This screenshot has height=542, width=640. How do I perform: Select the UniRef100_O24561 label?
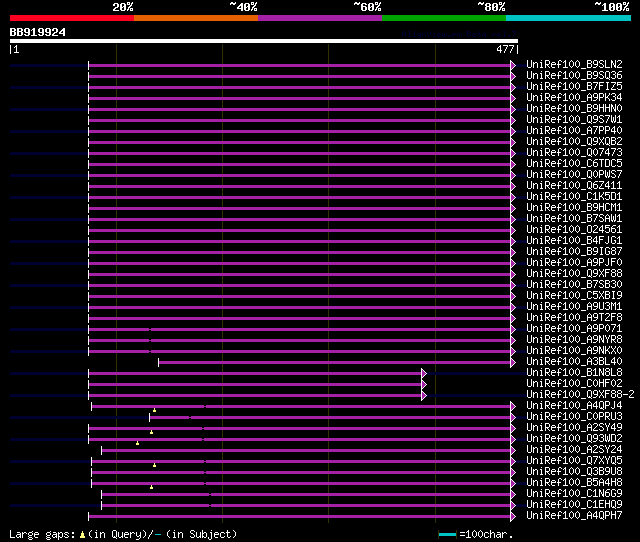(x=574, y=230)
